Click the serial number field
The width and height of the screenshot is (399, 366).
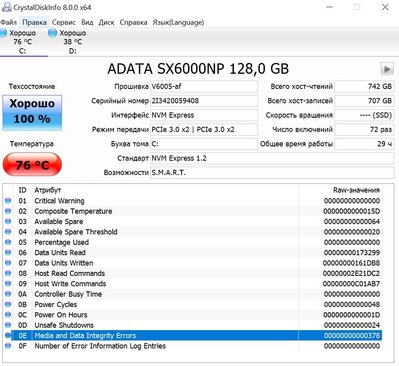pos(204,101)
